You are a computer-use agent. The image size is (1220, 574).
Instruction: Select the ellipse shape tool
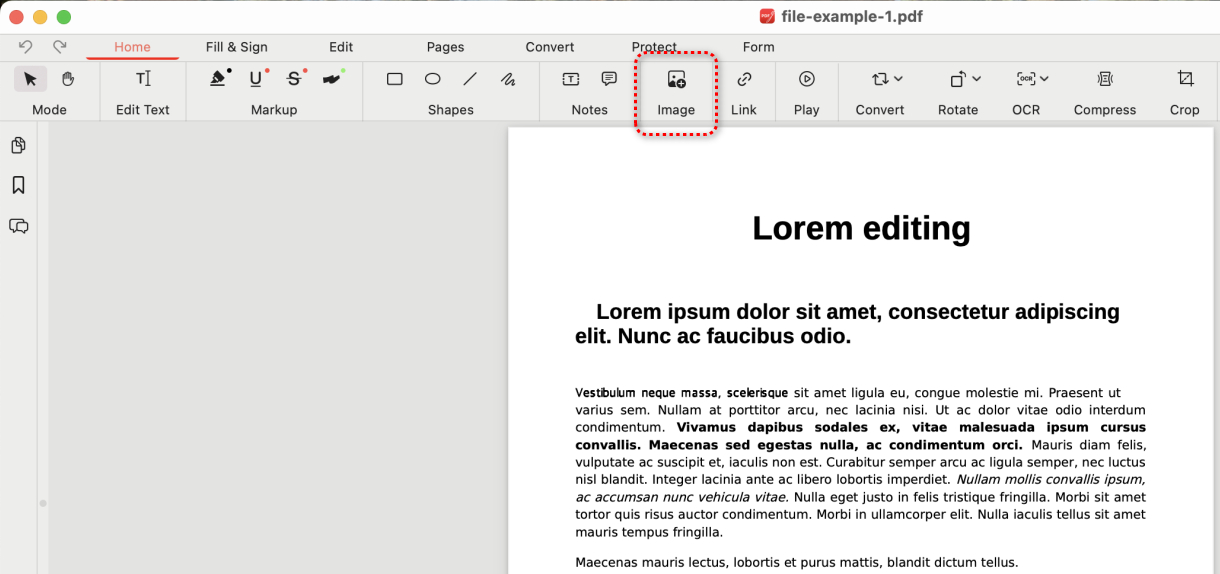pyautogui.click(x=432, y=79)
